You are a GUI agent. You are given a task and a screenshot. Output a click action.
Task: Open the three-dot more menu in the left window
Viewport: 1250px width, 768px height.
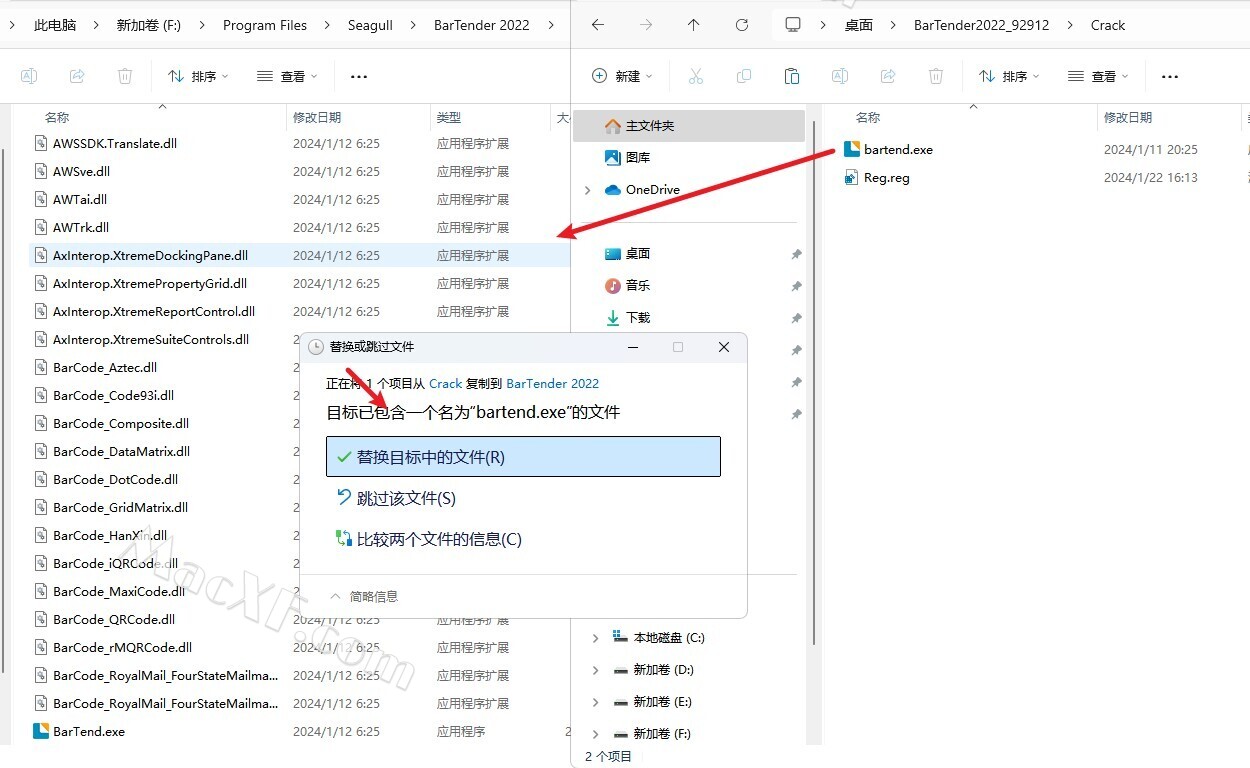[x=359, y=76]
